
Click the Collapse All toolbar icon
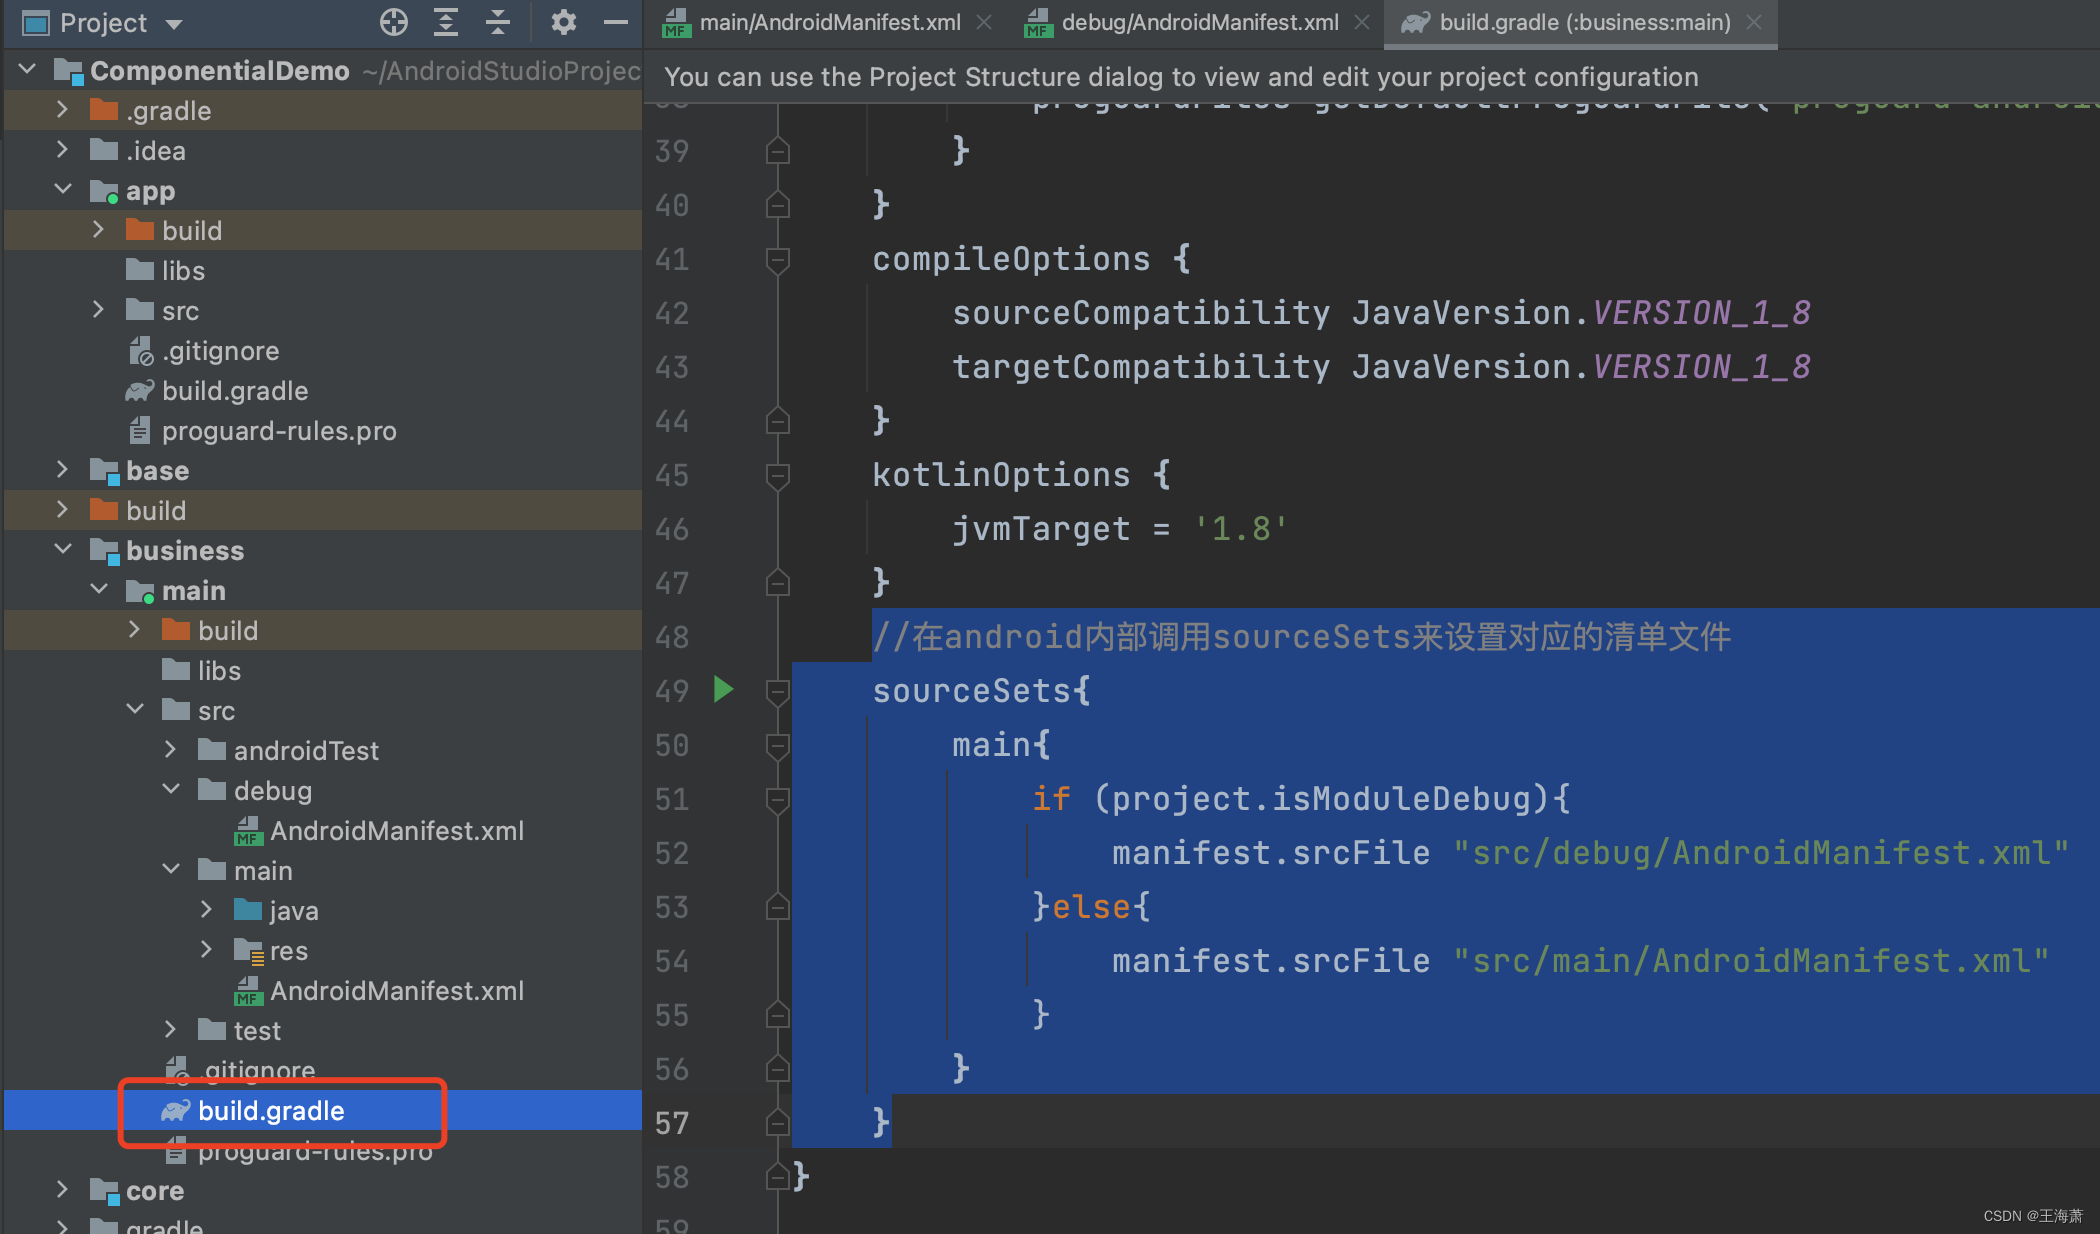coord(498,22)
